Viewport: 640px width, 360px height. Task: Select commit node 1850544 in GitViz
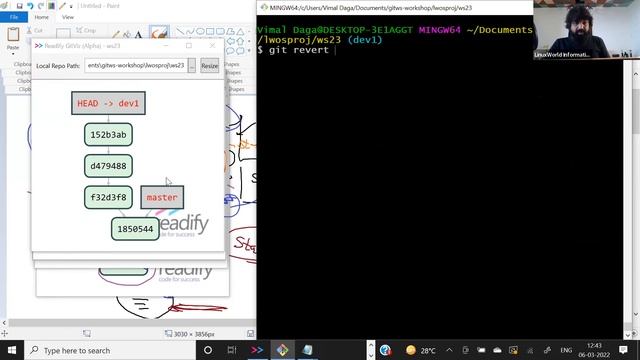135,229
